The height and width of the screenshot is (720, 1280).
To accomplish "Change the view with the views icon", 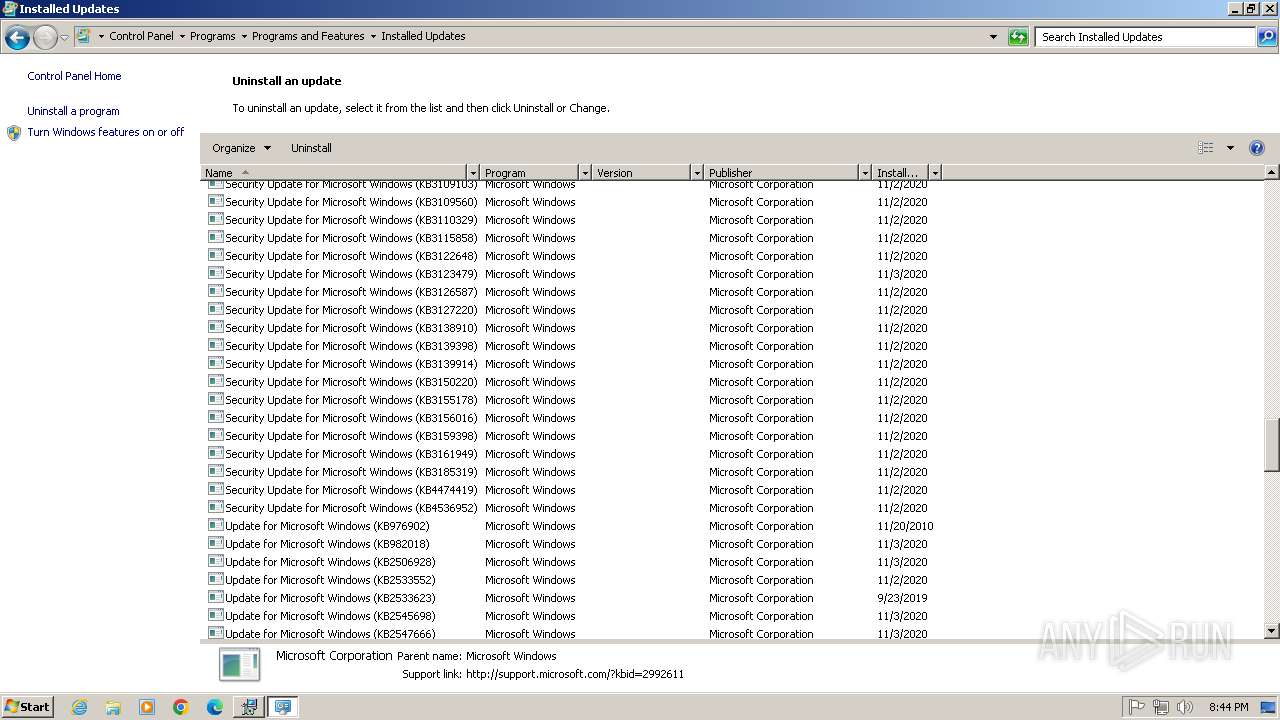I will 1206,148.
